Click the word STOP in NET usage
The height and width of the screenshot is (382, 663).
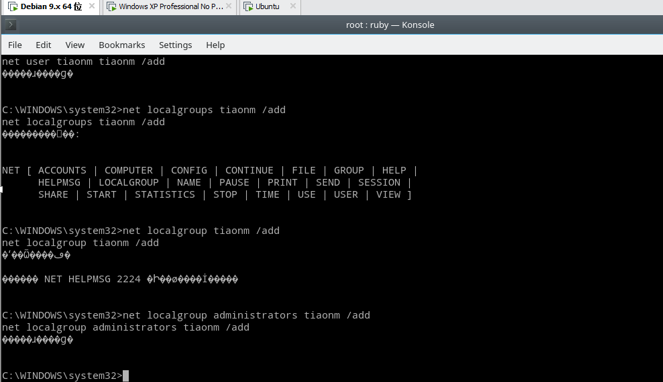225,195
